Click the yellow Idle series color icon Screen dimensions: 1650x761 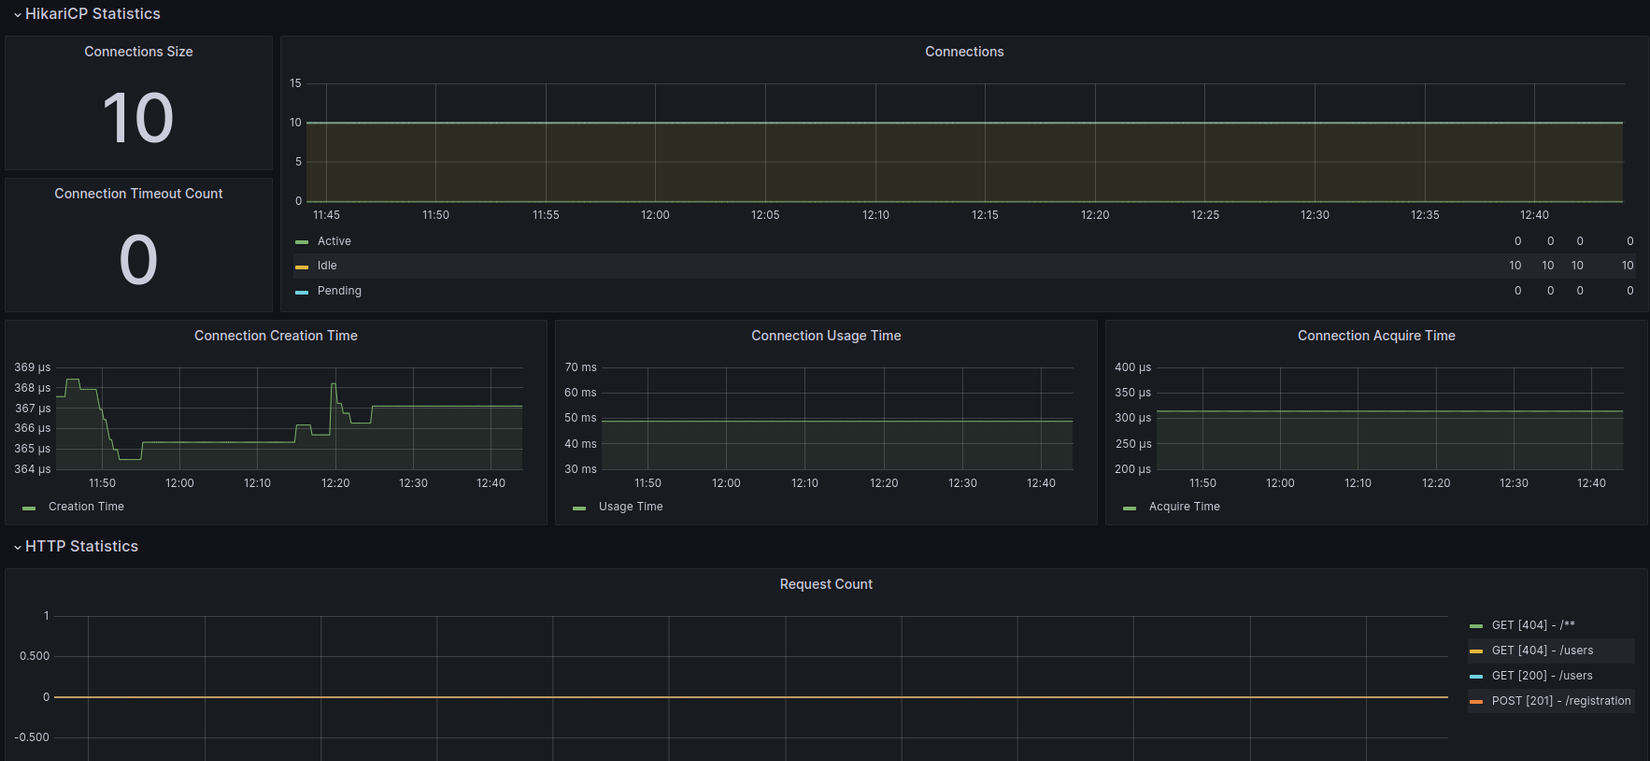pyautogui.click(x=302, y=267)
